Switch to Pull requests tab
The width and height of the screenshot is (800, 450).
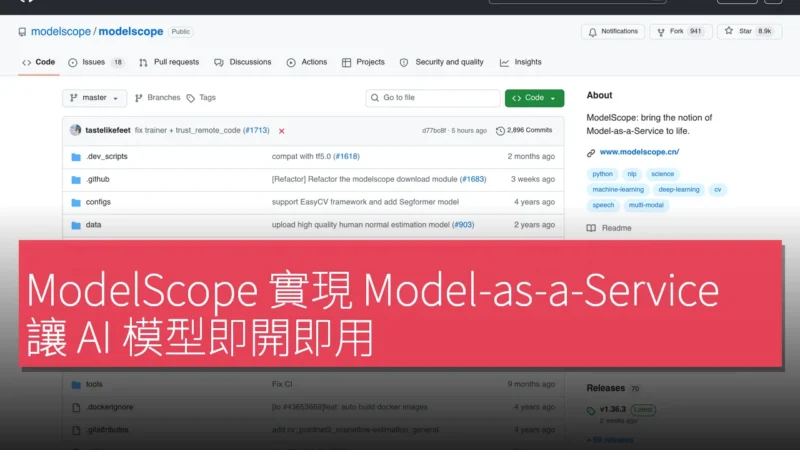[x=169, y=62]
